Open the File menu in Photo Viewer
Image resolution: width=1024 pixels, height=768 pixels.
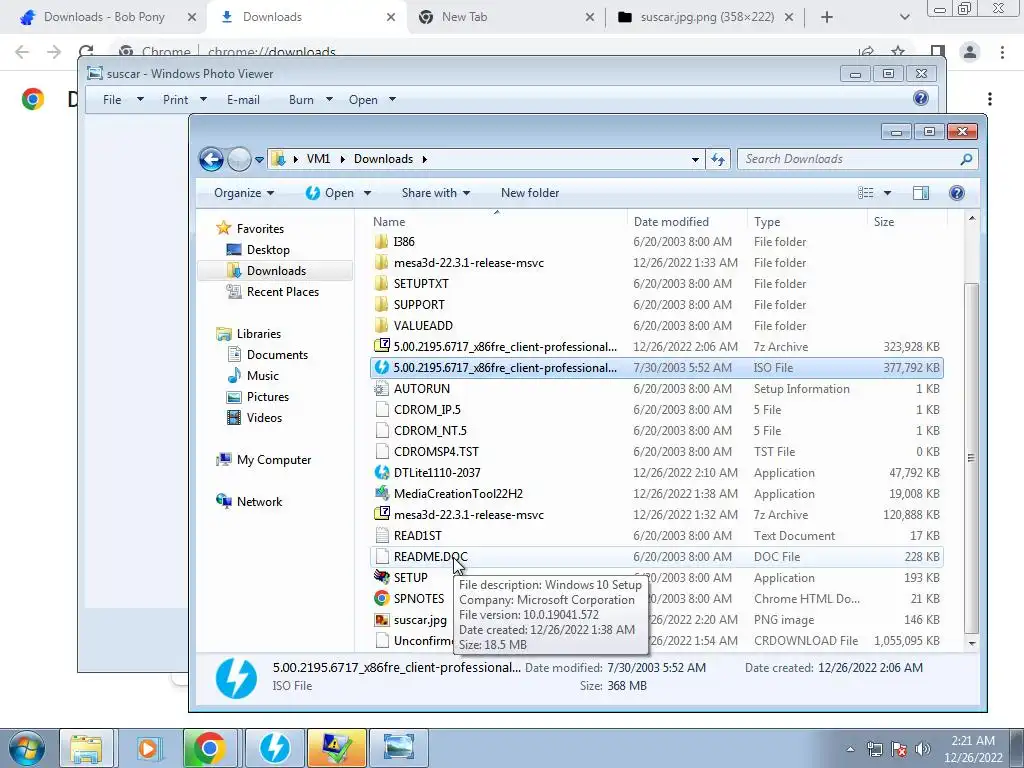(122, 99)
